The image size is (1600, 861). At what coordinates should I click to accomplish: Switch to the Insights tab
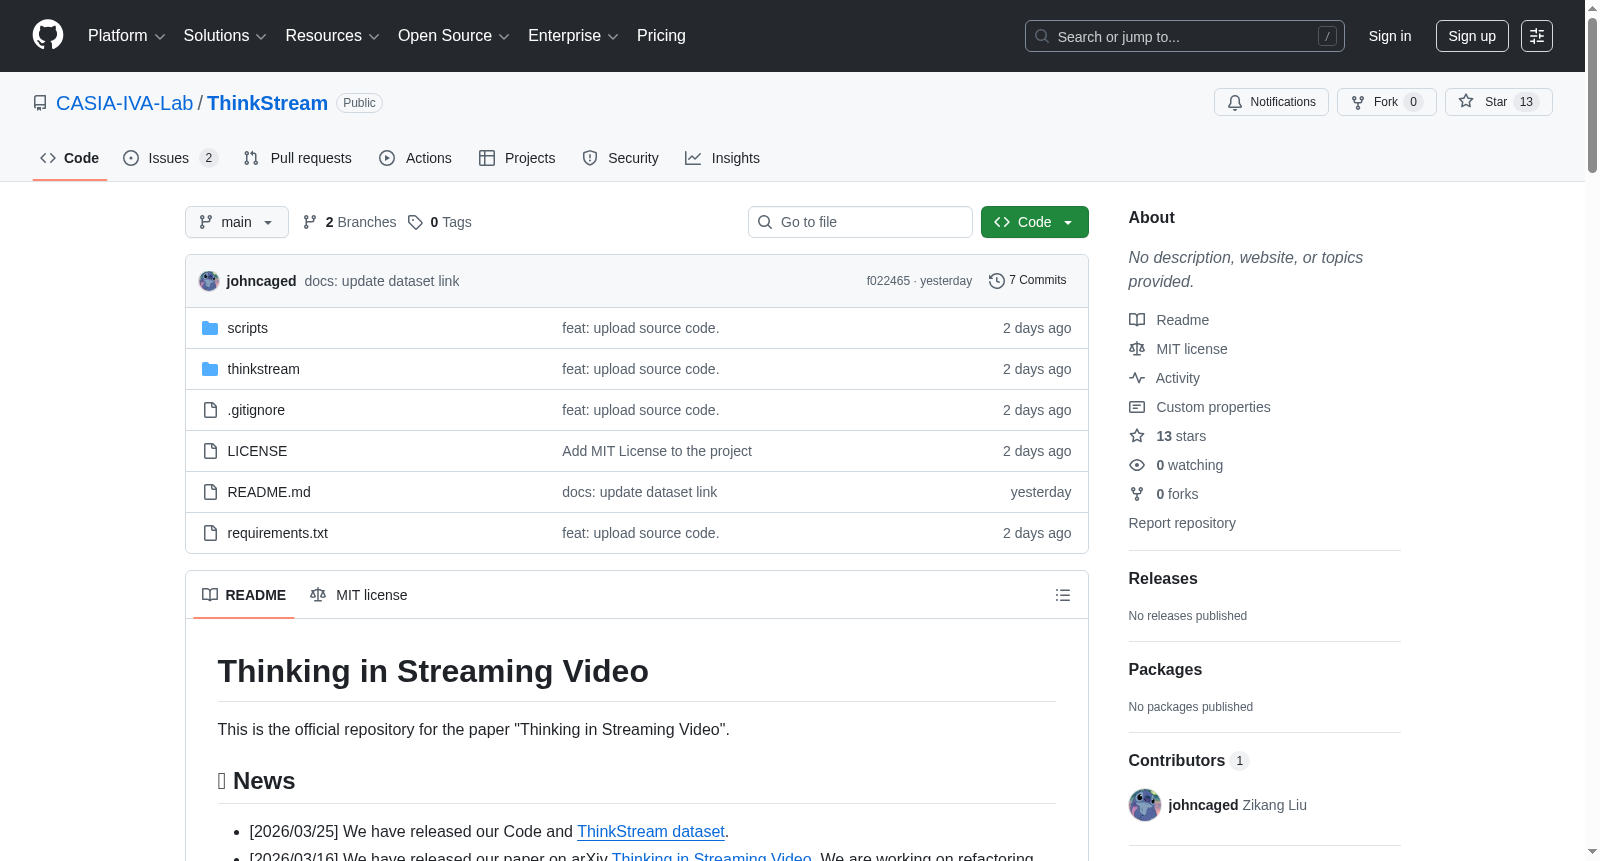(x=722, y=158)
